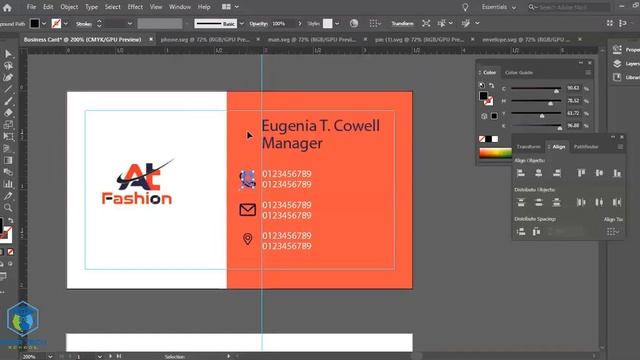
Task: Click the Recolor Artwork icon in control bar
Action: pyautogui.click(x=354, y=23)
